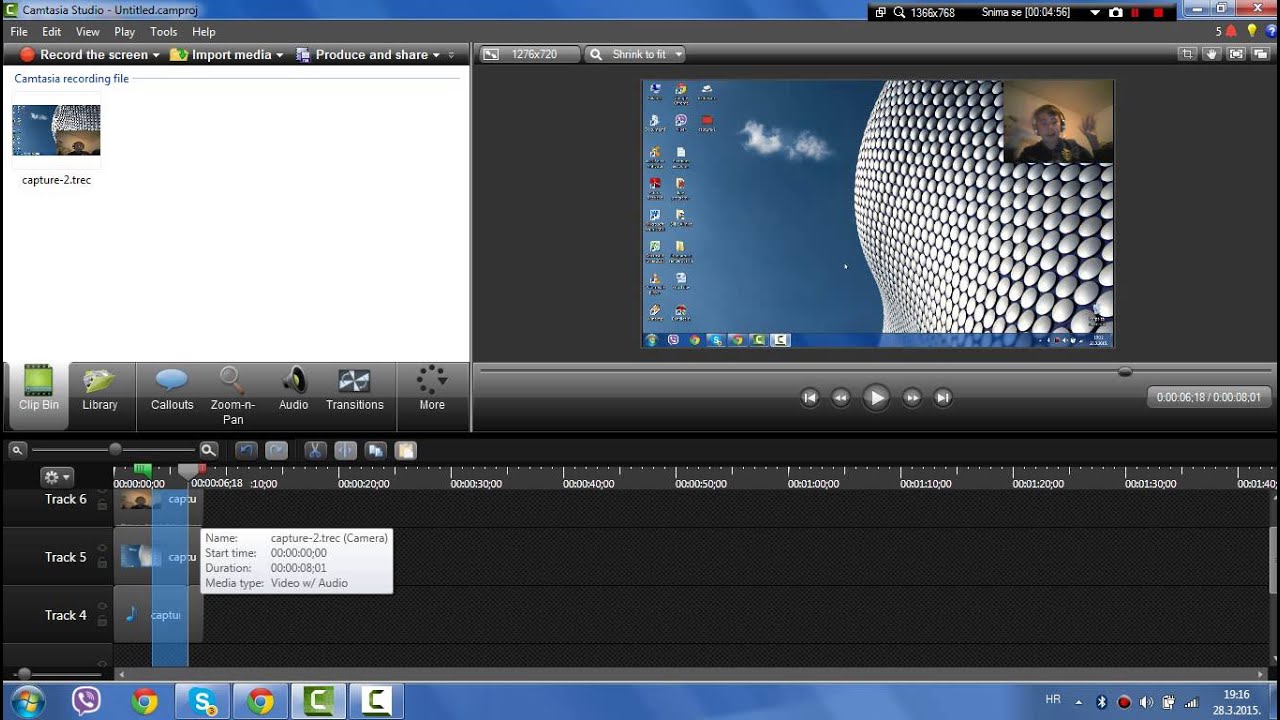Jump to next clip in preview
This screenshot has height=720, width=1280.
click(x=943, y=397)
